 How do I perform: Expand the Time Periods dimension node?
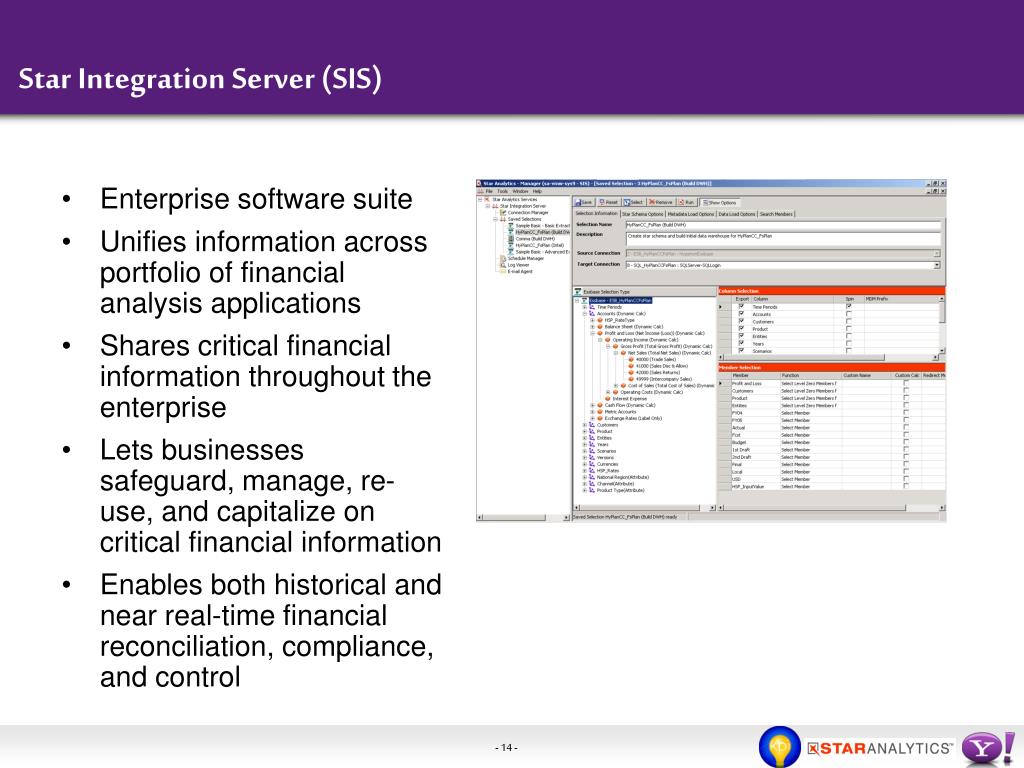(x=585, y=307)
